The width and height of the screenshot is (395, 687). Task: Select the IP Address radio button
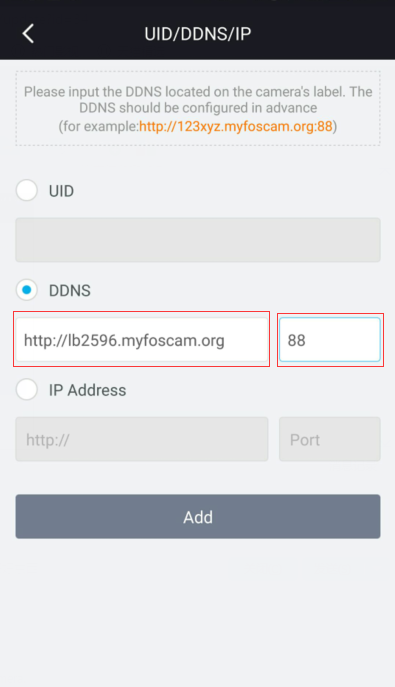point(27,390)
